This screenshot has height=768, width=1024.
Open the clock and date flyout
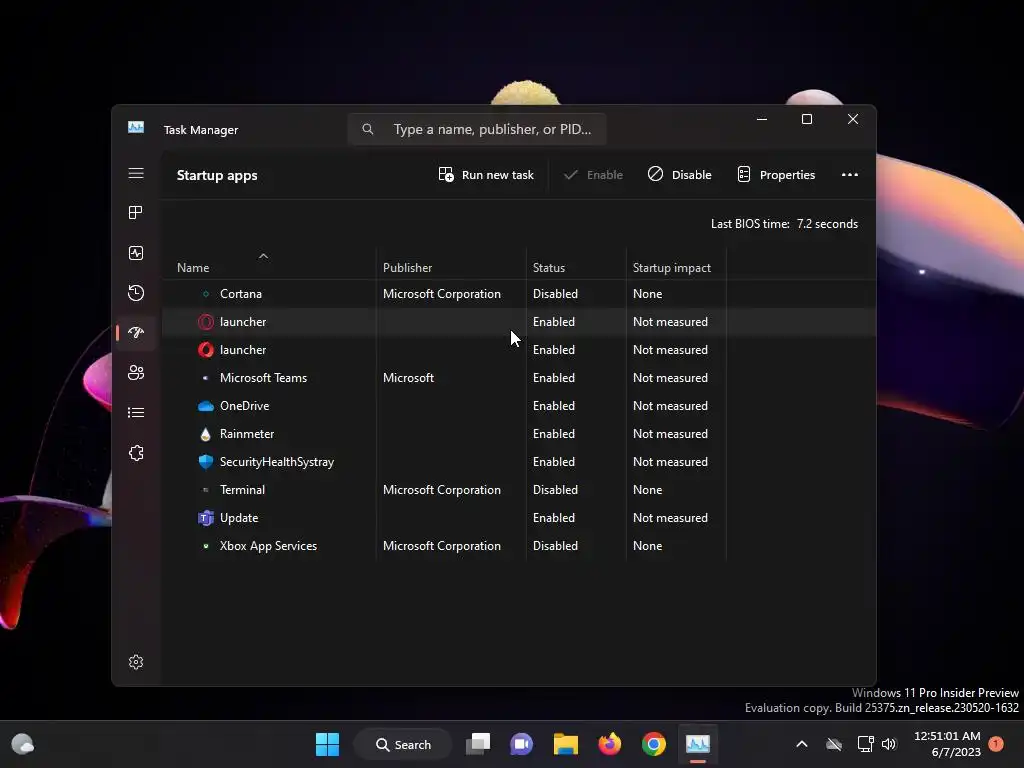tap(947, 744)
